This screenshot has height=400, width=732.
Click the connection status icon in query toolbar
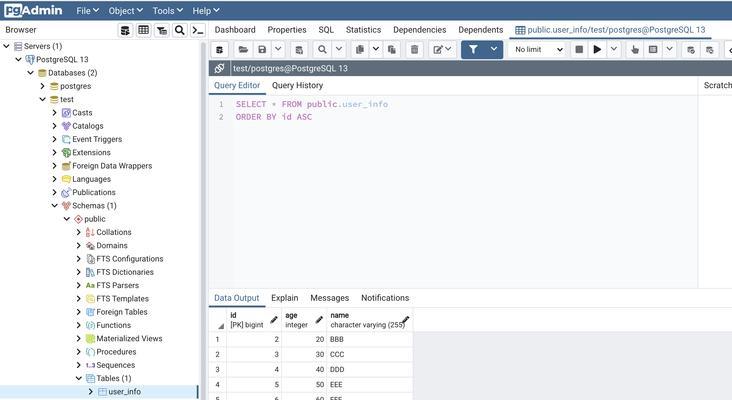tap(219, 49)
